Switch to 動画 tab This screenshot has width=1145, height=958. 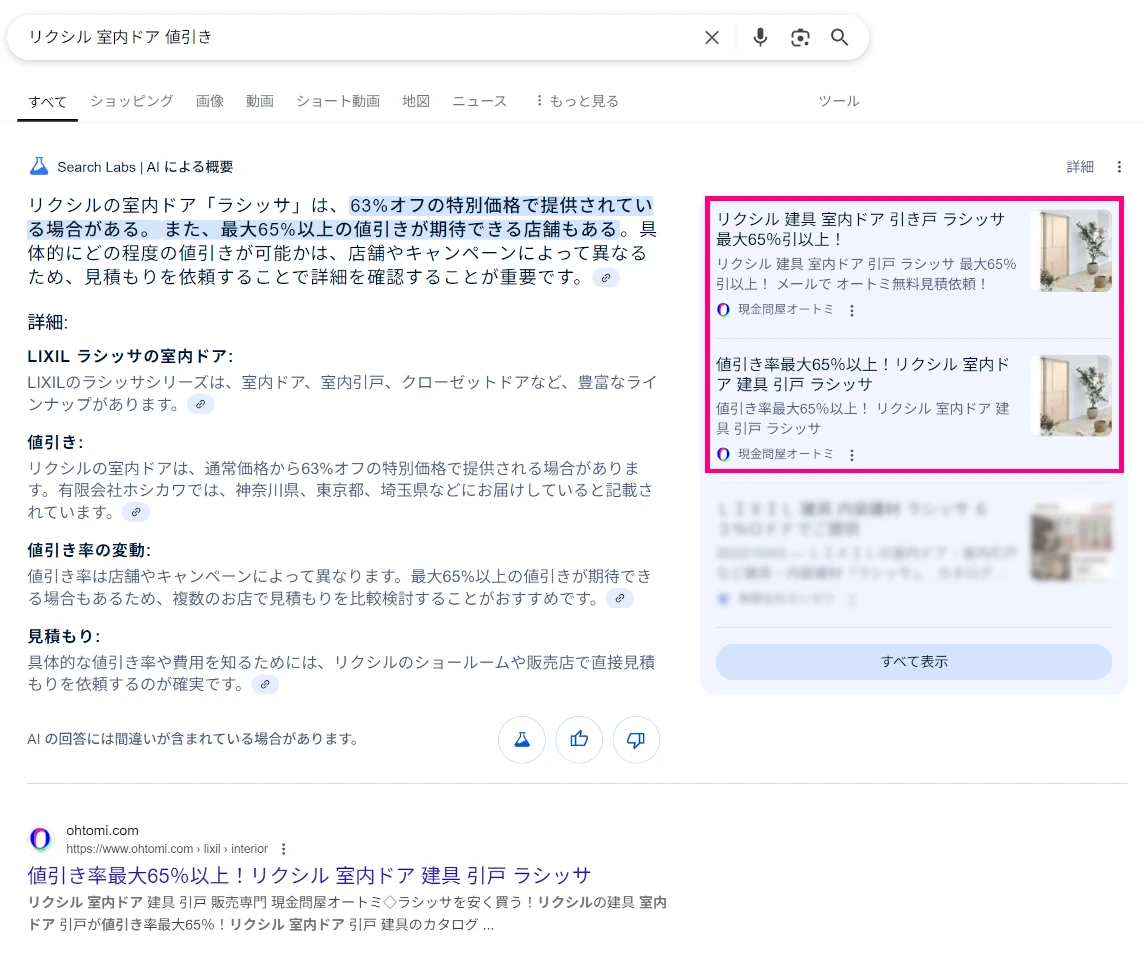pos(259,101)
